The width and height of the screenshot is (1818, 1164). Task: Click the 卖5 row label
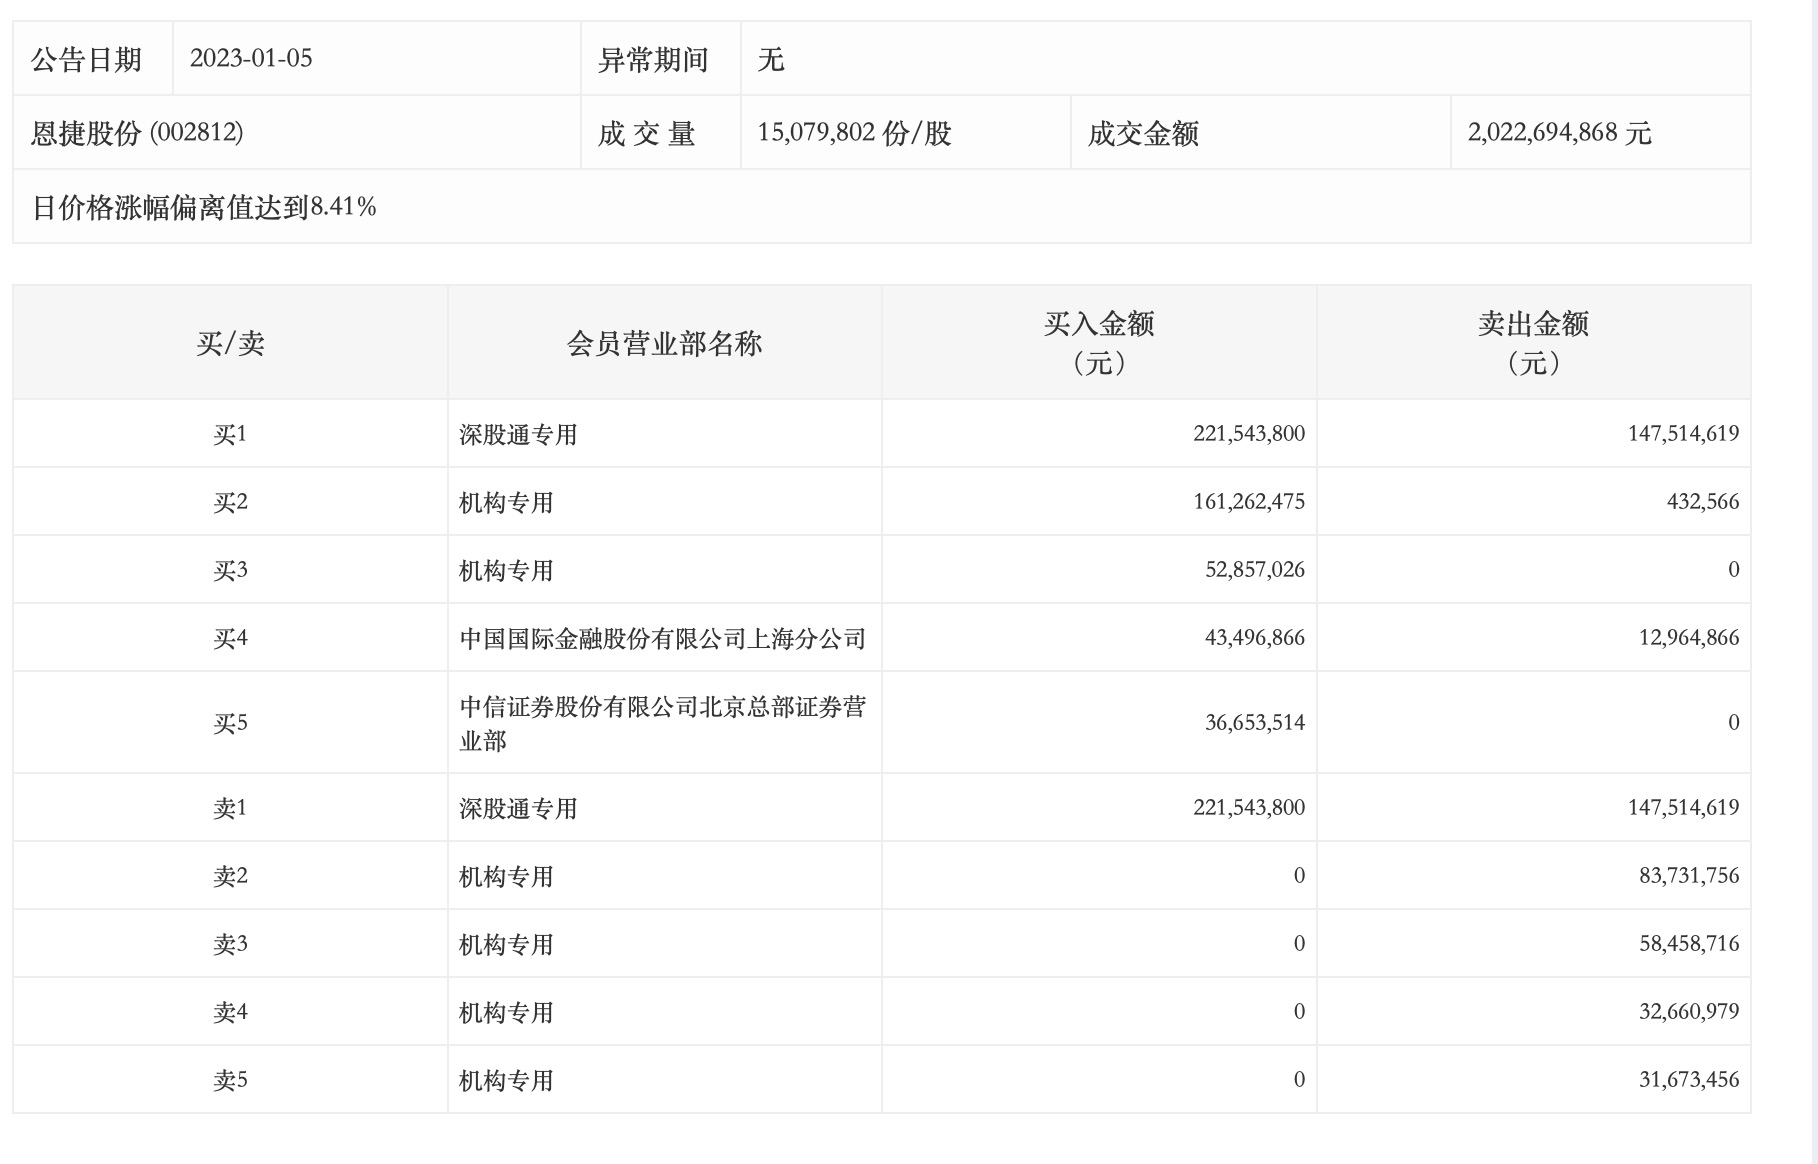click(230, 1080)
